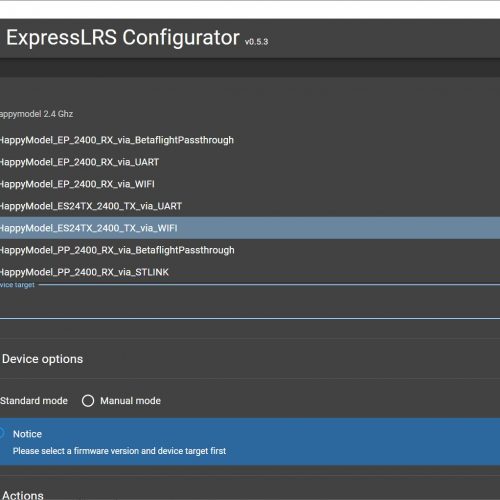This screenshot has height=500, width=500.
Task: Click the ExpressLRS Configurator title
Action: pos(123,37)
